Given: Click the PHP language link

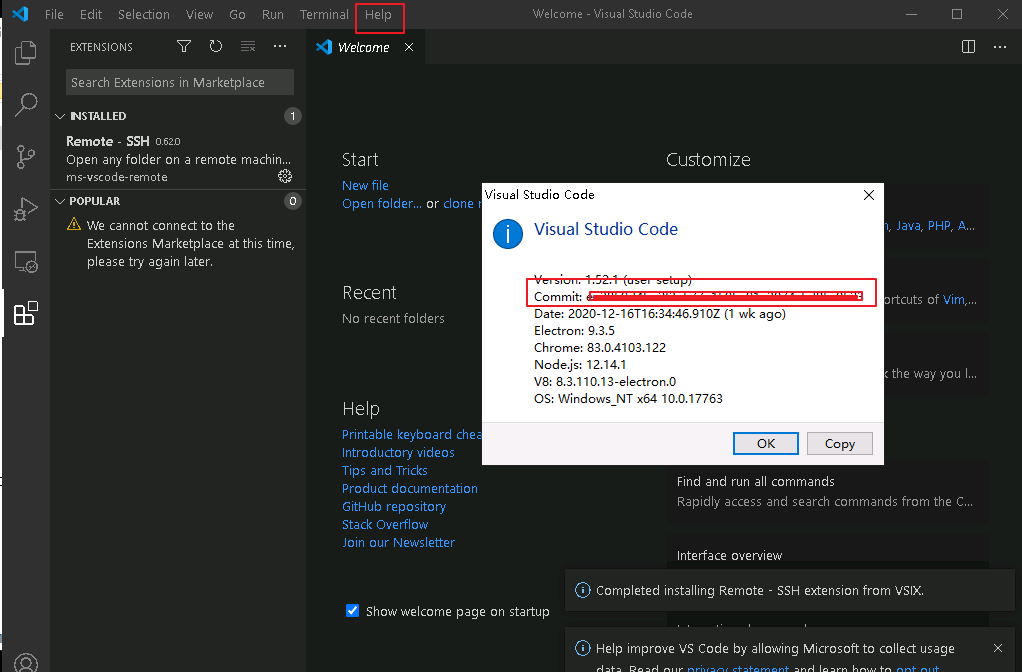Looking at the screenshot, I should 939,226.
